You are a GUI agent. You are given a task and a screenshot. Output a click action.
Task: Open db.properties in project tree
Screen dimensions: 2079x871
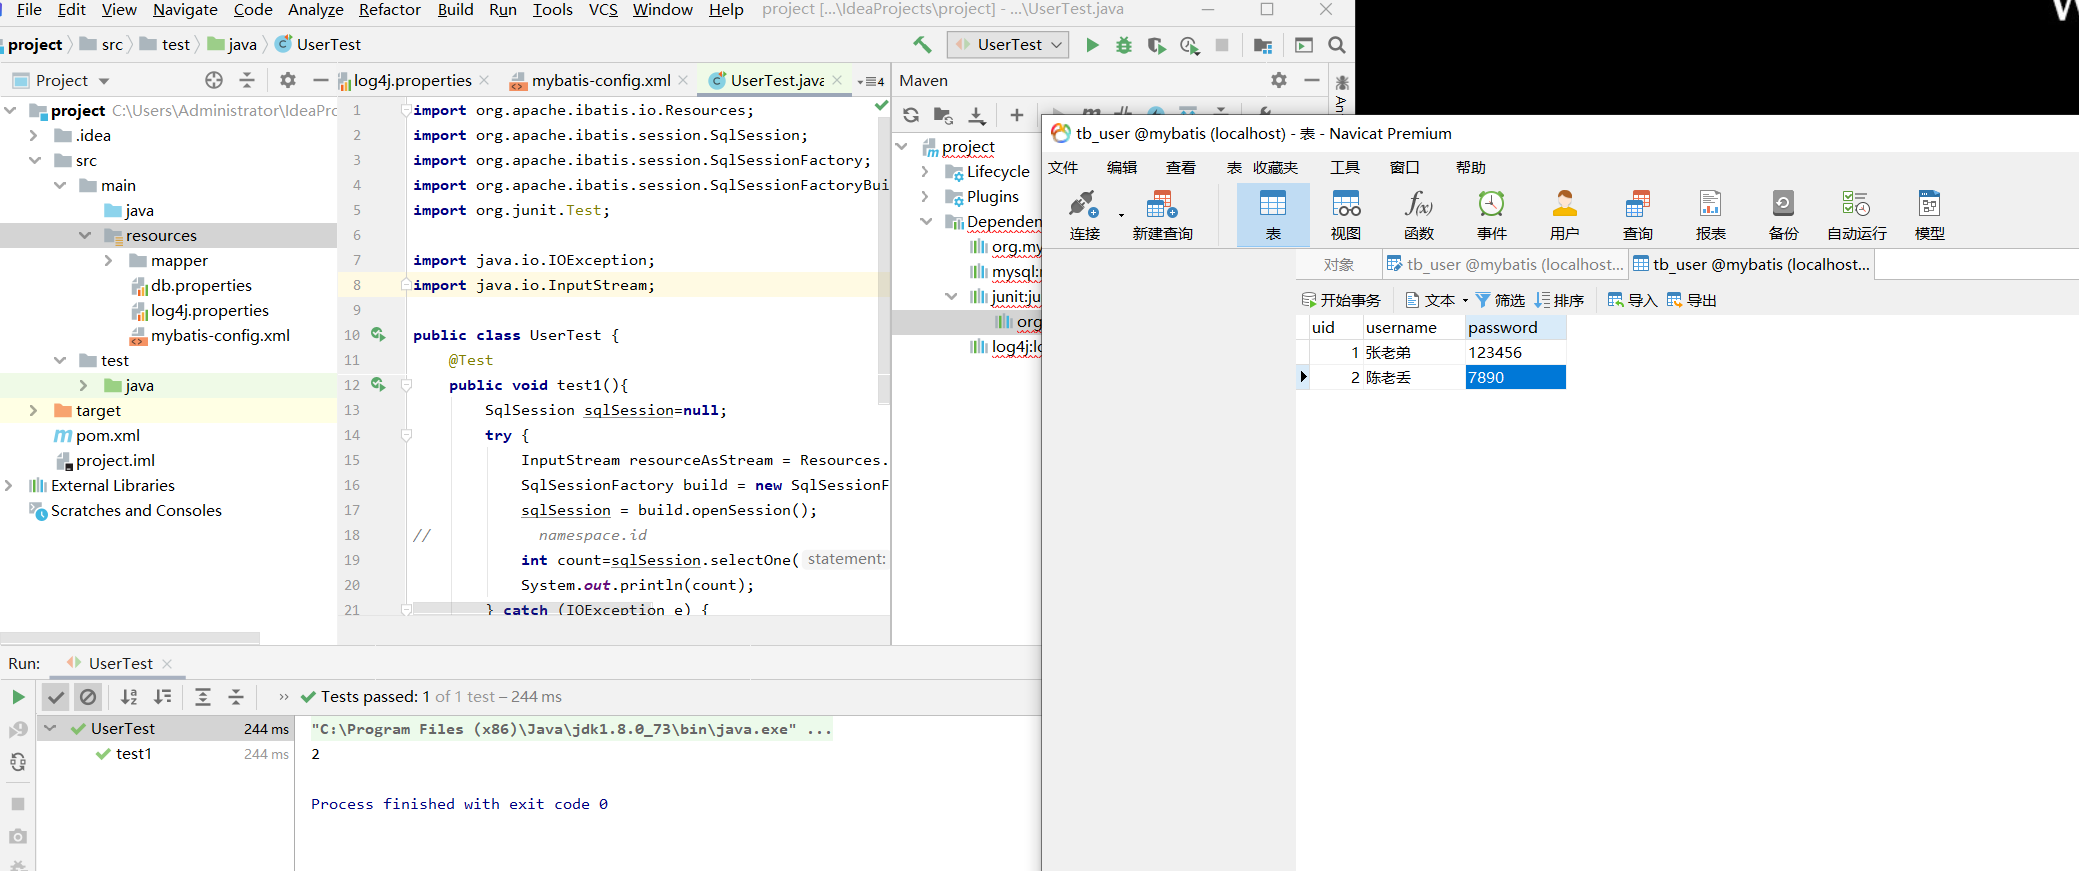pyautogui.click(x=201, y=285)
